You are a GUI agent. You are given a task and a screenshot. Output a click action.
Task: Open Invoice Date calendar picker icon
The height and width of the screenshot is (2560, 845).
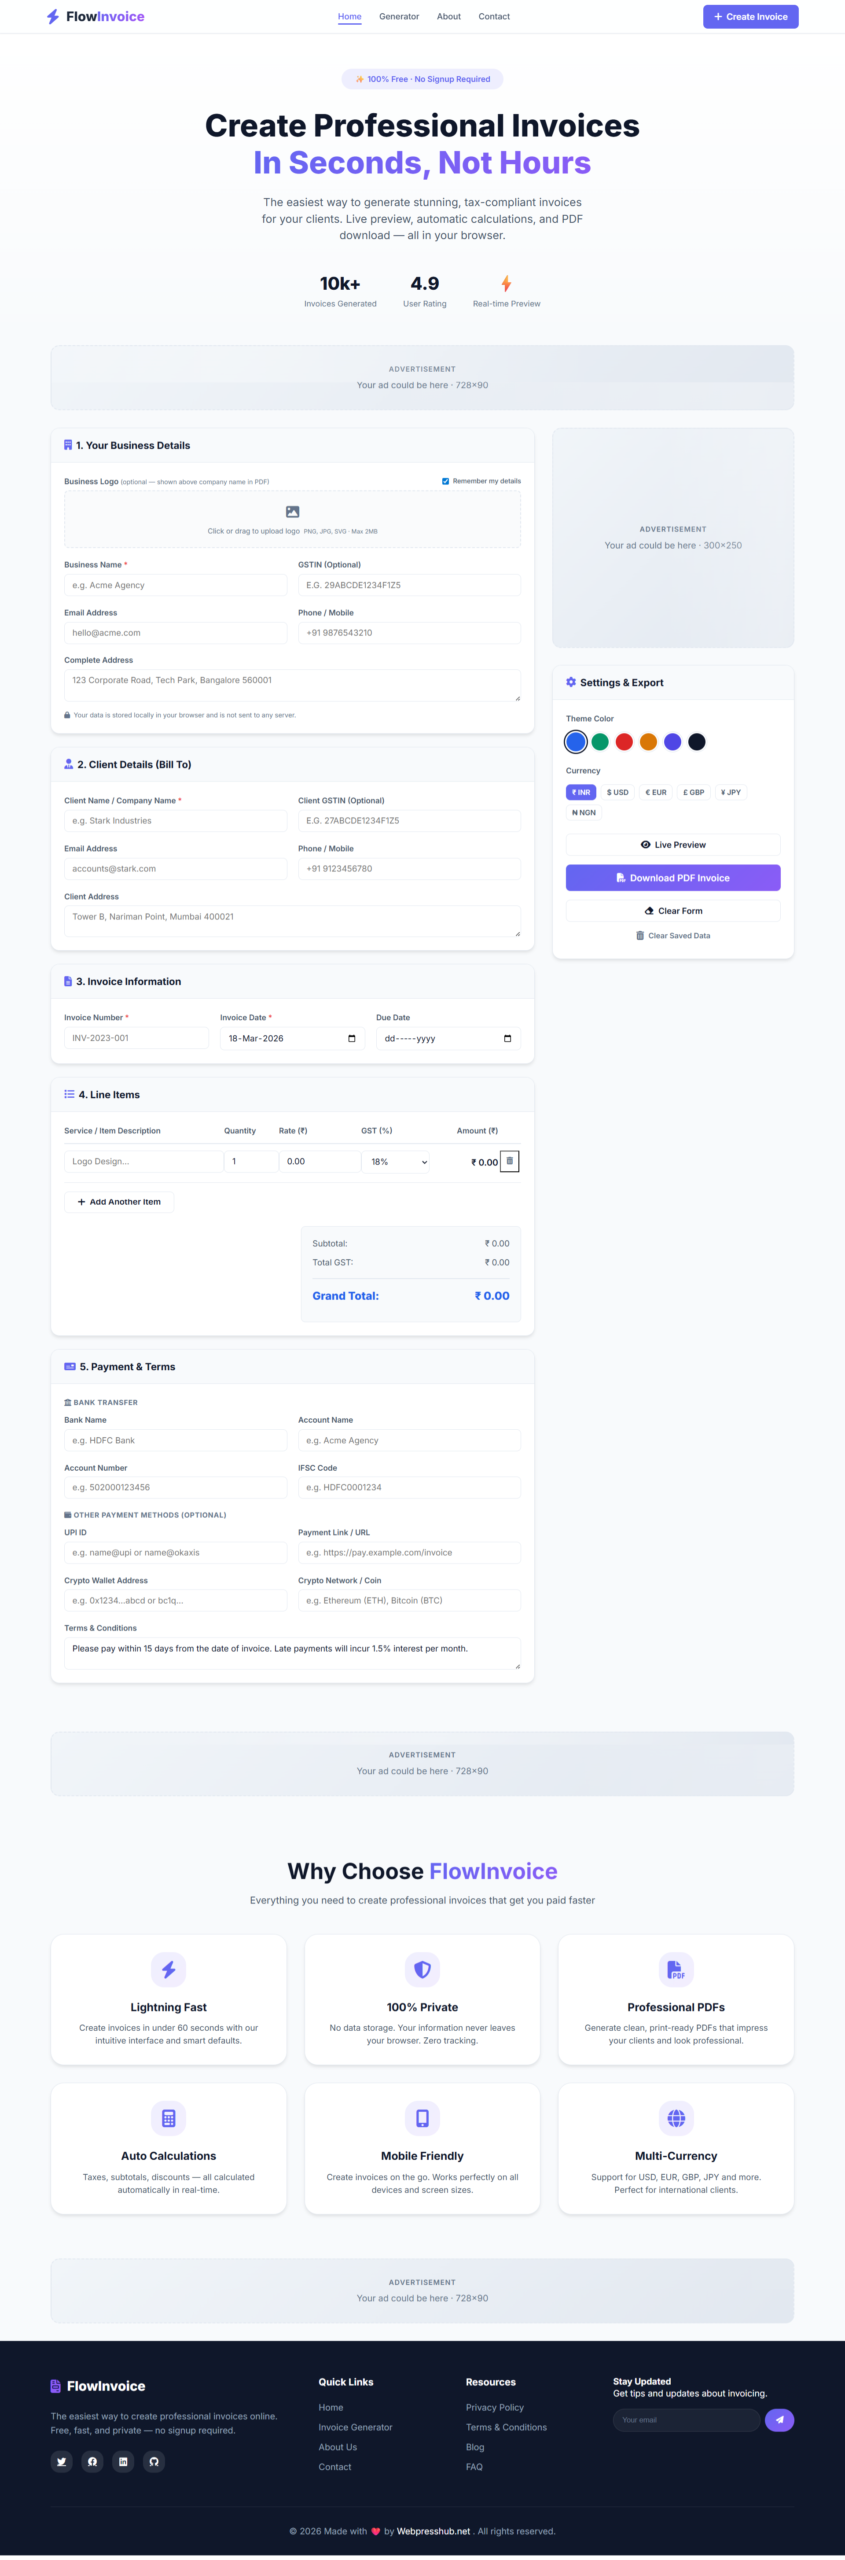[x=351, y=1038]
